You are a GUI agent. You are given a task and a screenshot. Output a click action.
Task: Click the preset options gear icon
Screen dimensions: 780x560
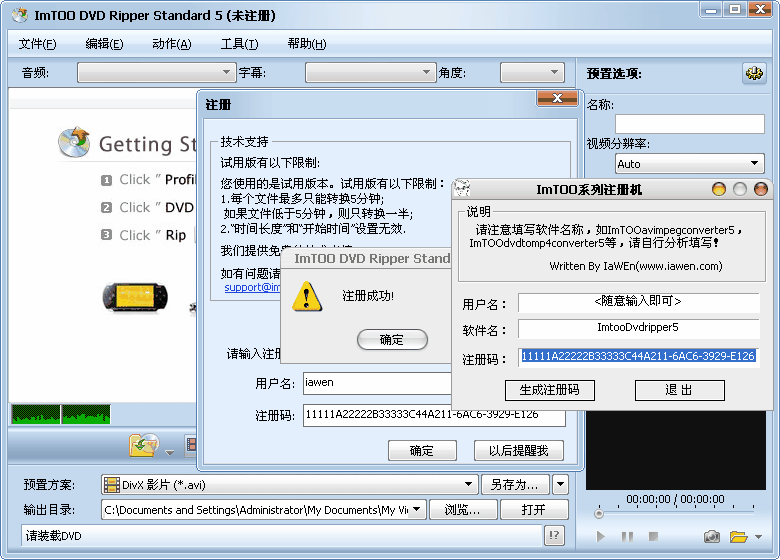[754, 73]
